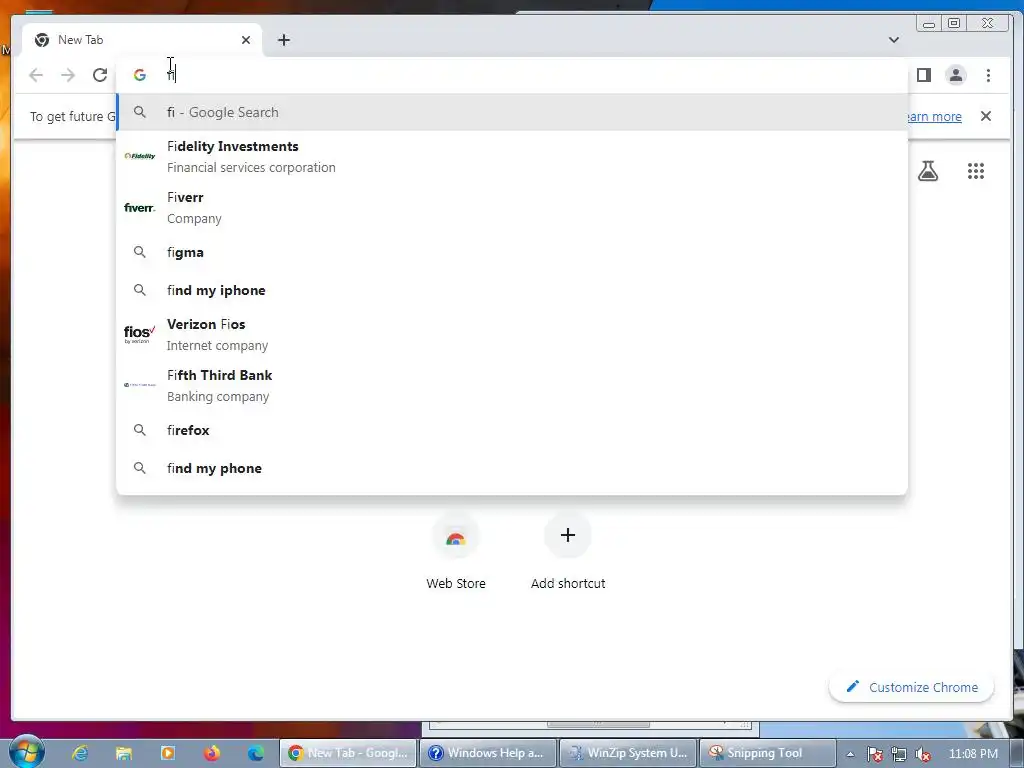Select the Verizon Fios suggestion
This screenshot has width=1024, height=768.
pos(512,334)
